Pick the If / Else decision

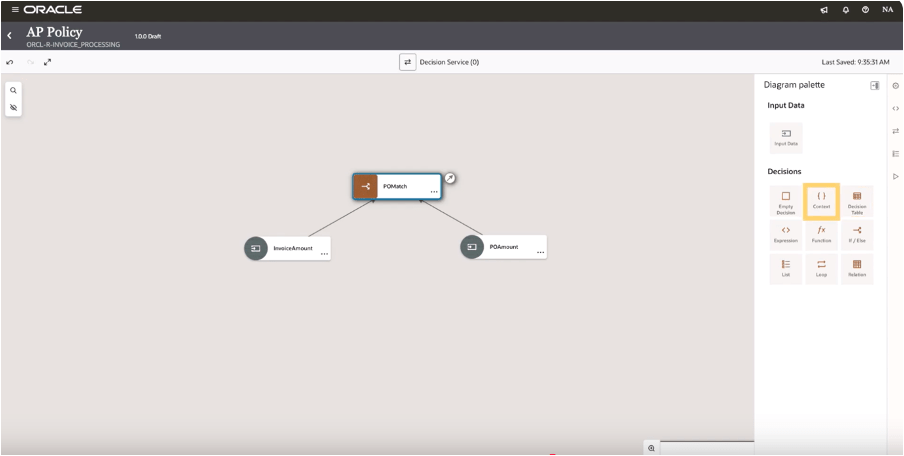[x=857, y=235]
